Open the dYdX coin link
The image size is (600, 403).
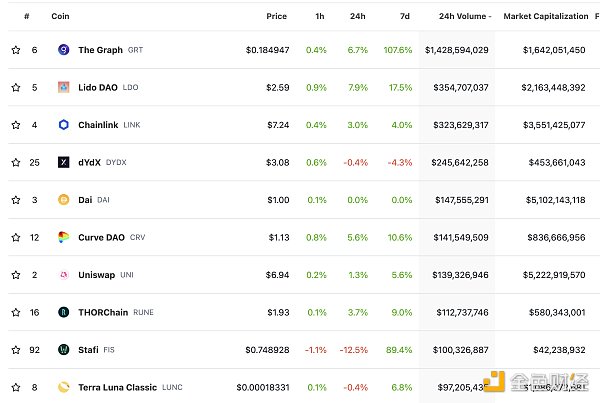pyautogui.click(x=89, y=162)
